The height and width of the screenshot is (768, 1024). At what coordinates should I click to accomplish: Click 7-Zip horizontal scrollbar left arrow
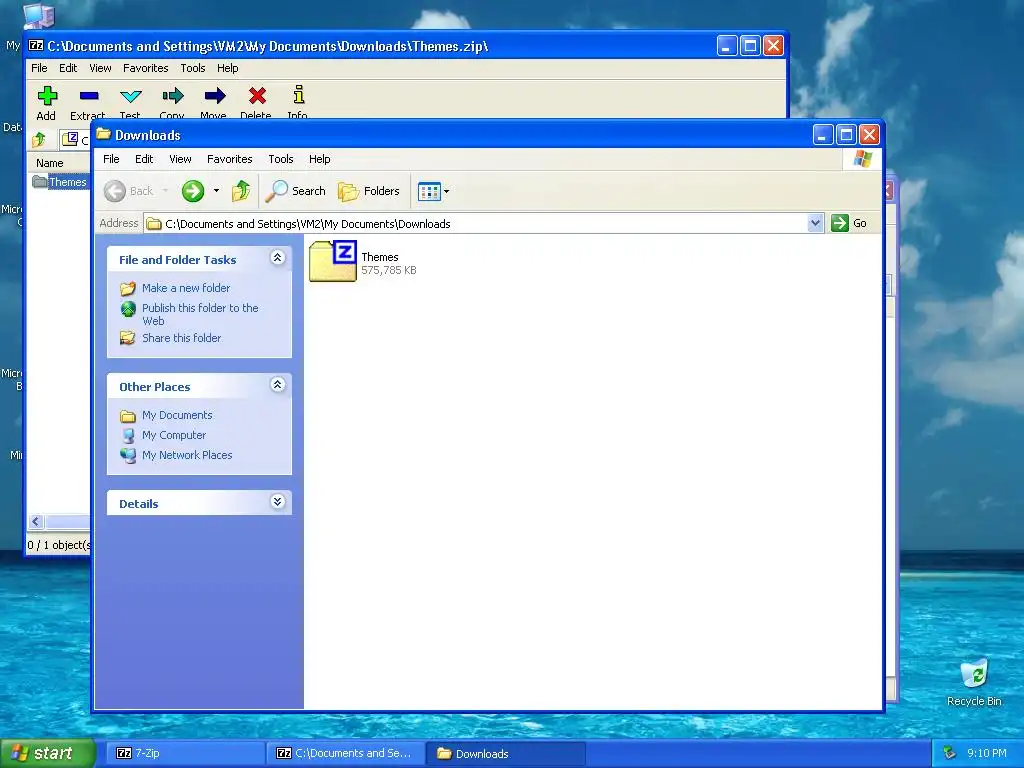click(36, 521)
